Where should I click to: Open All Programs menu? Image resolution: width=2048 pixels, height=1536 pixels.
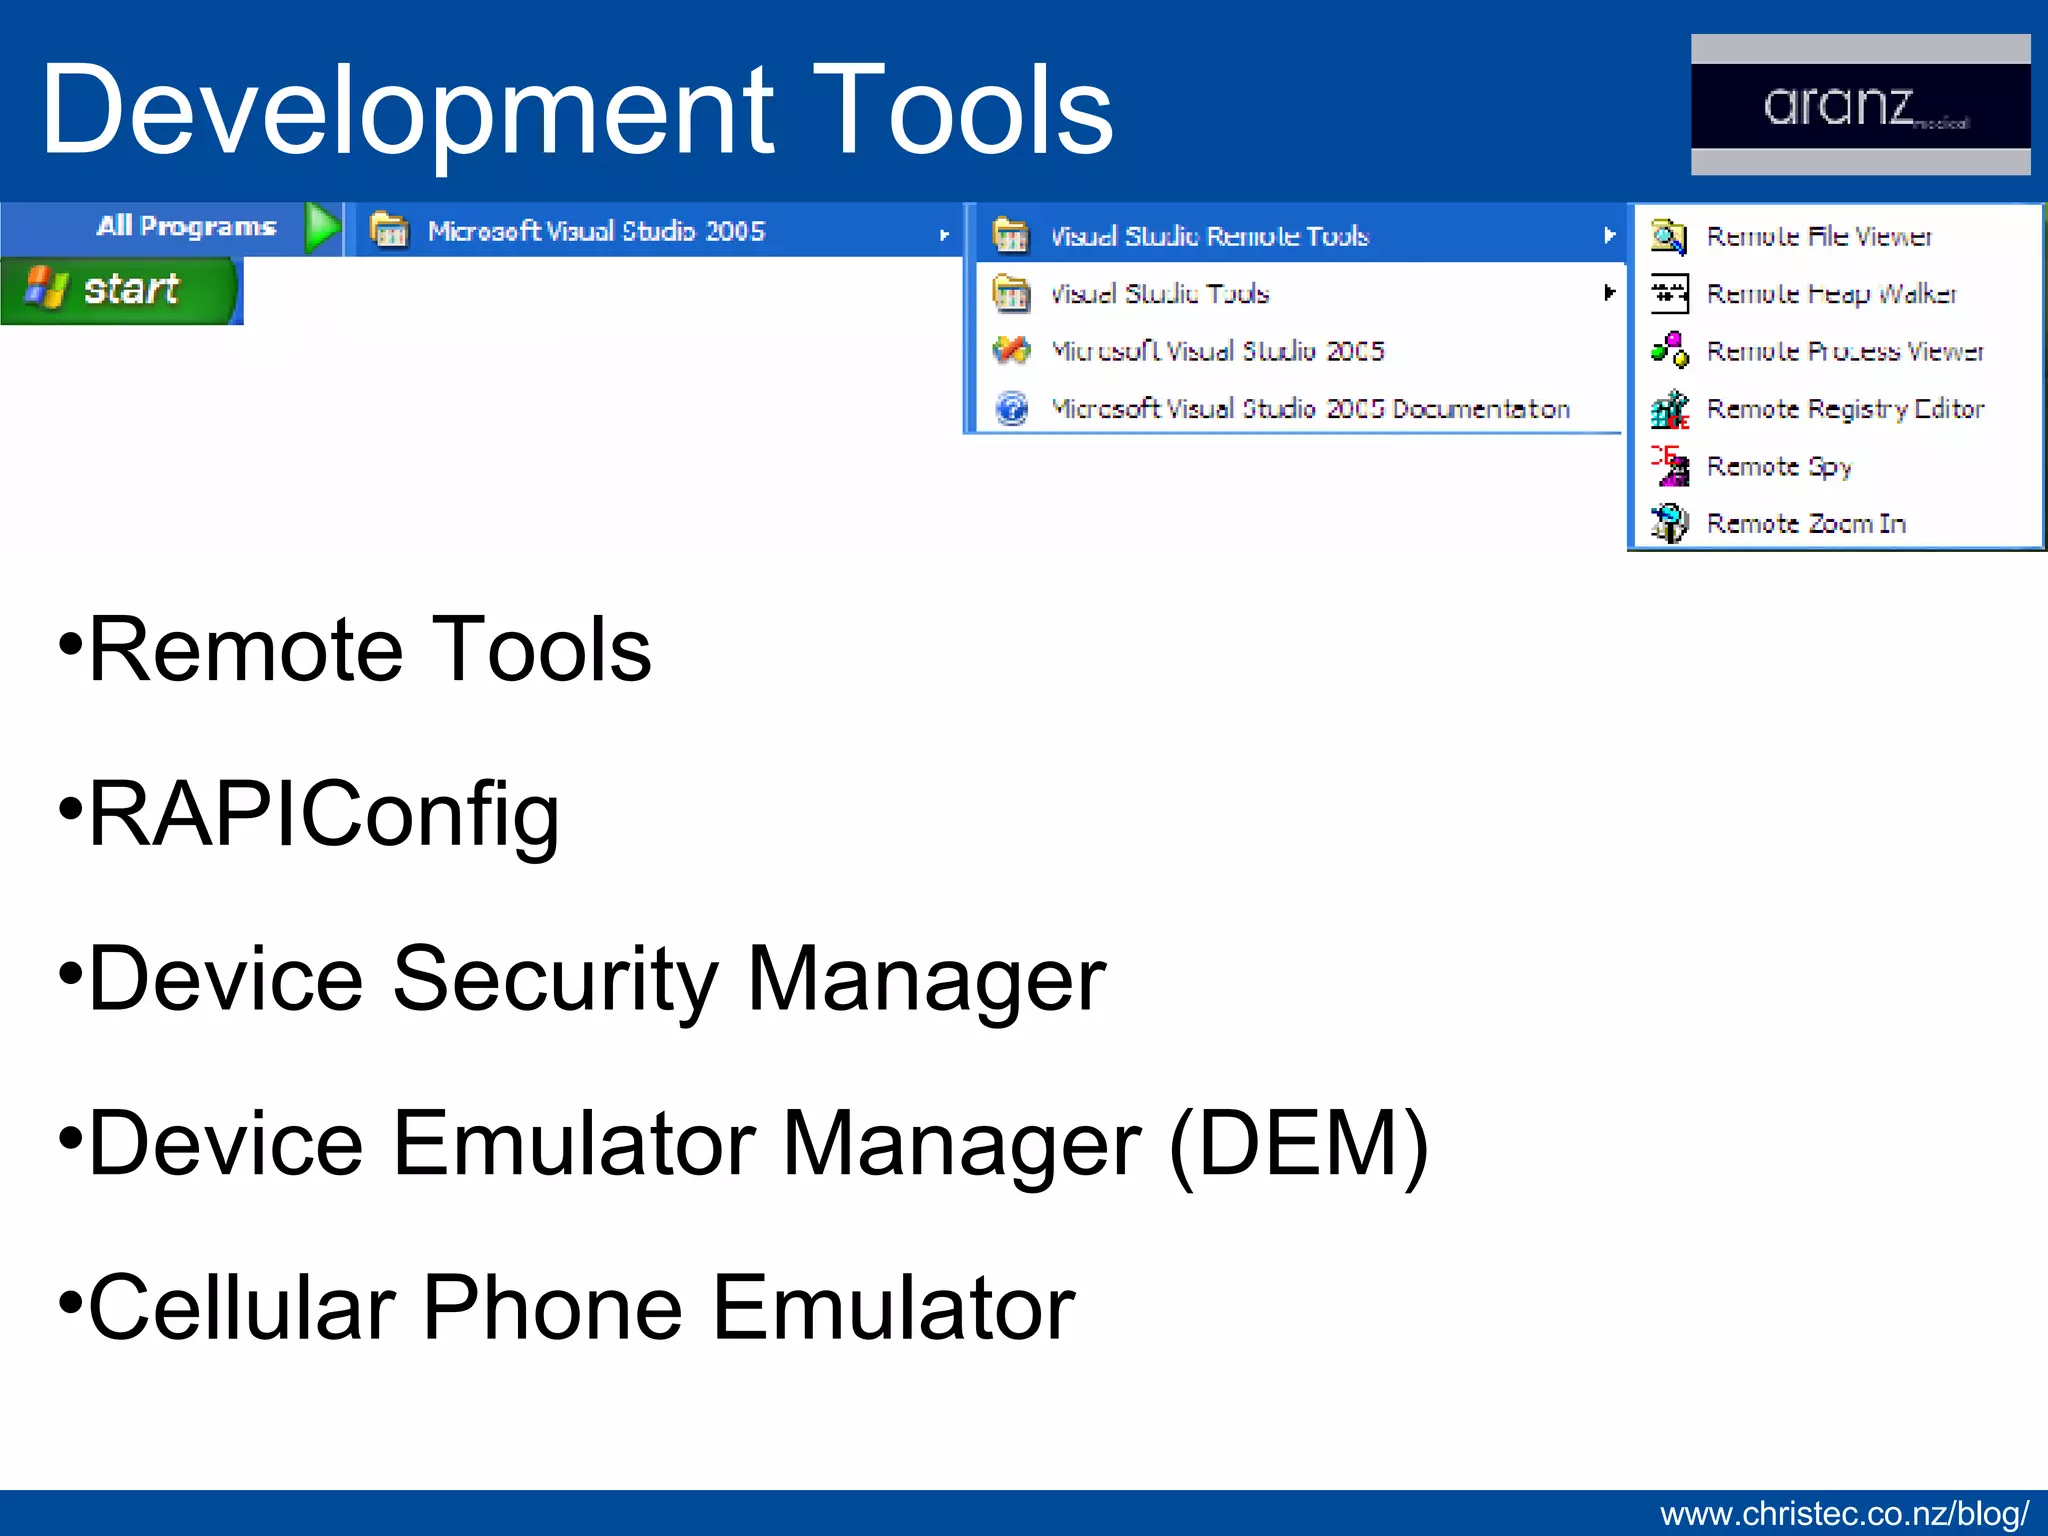(172, 228)
